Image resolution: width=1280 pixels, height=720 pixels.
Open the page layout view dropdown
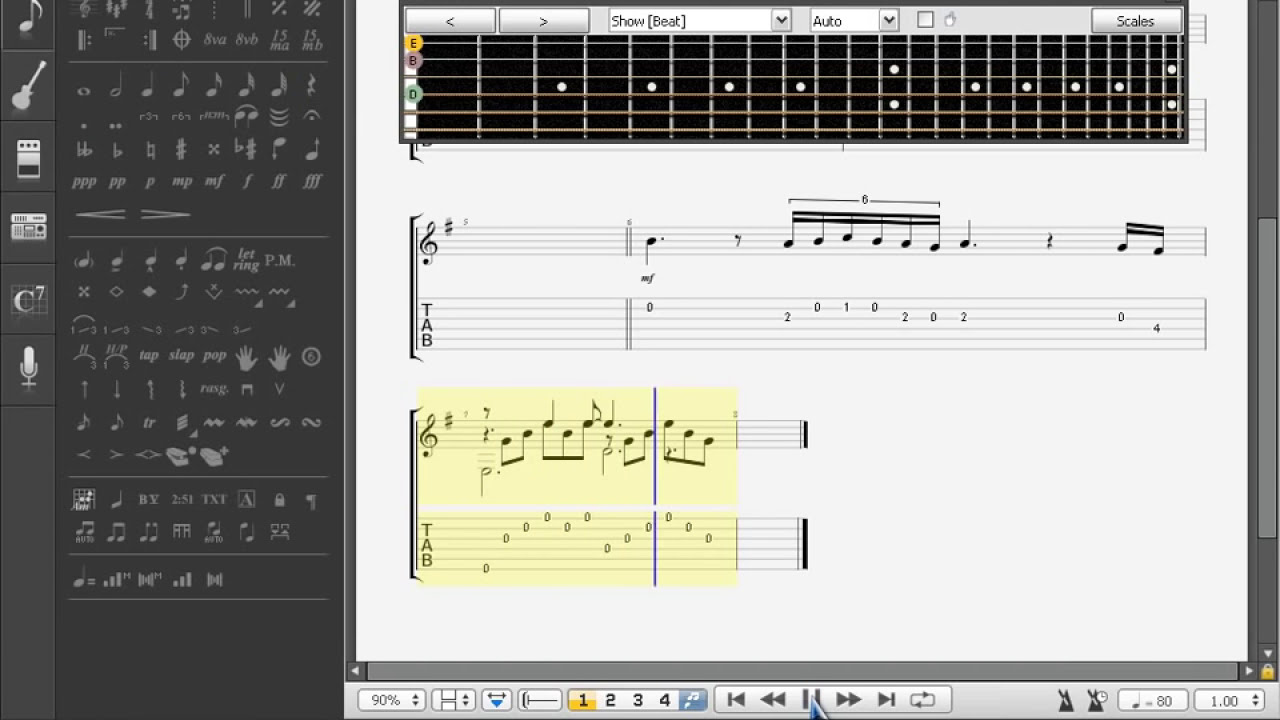453,700
